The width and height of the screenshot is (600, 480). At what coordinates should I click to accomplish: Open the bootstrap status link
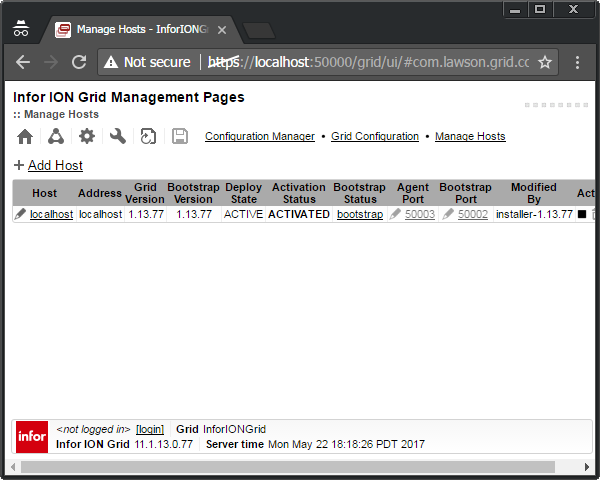pyautogui.click(x=359, y=214)
